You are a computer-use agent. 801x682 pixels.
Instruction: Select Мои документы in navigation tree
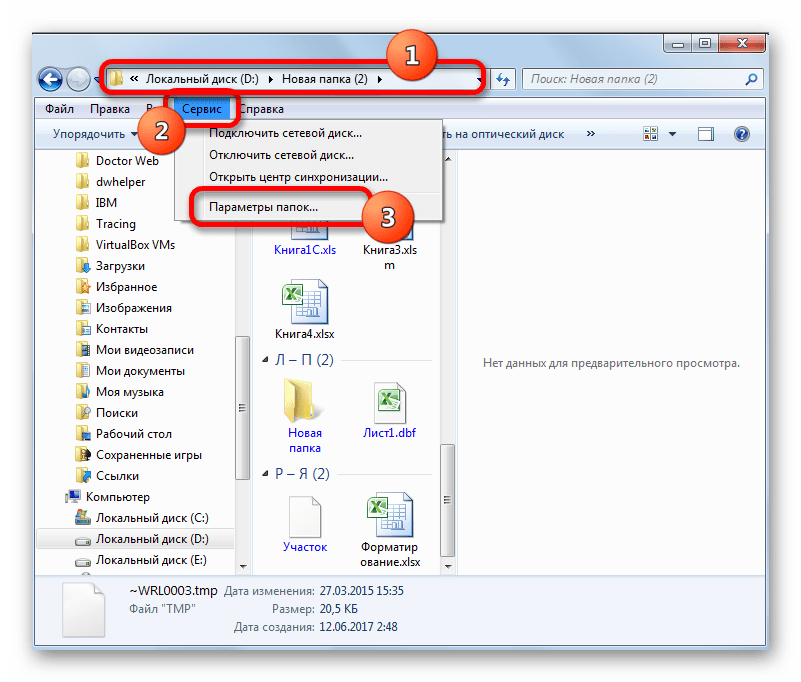(x=140, y=371)
